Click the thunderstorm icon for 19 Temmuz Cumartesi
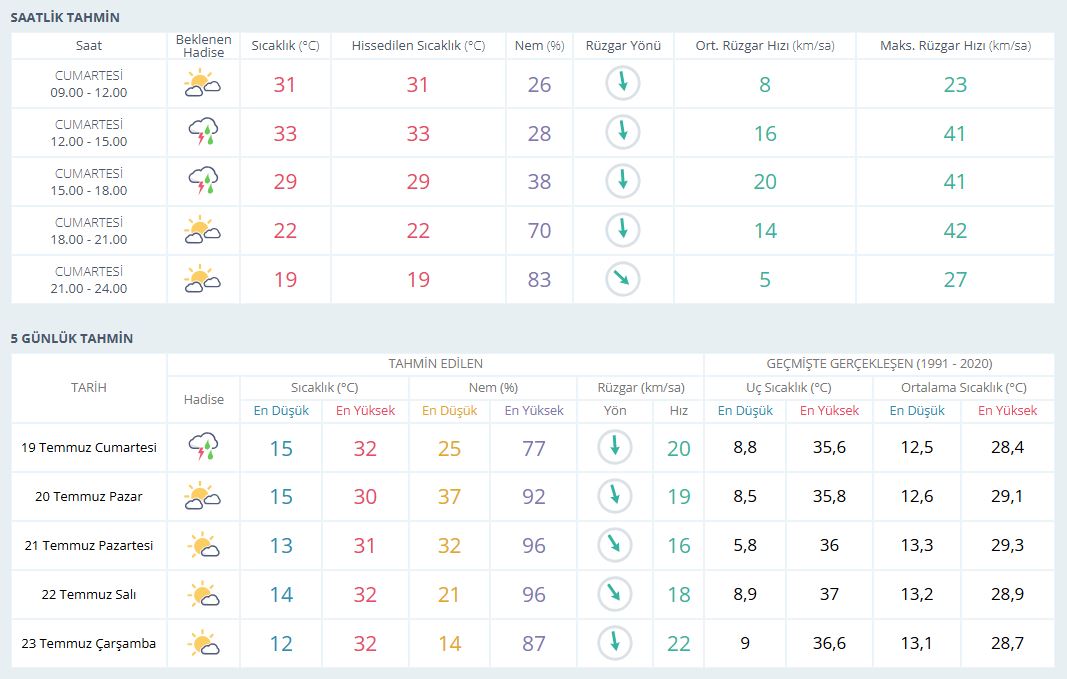1067x679 pixels. click(203, 448)
